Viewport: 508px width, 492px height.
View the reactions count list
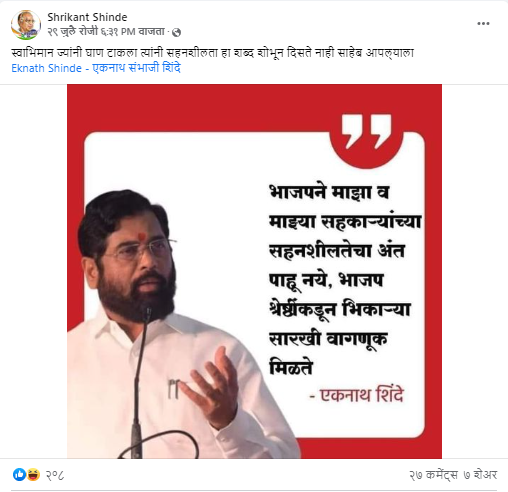click(55, 475)
